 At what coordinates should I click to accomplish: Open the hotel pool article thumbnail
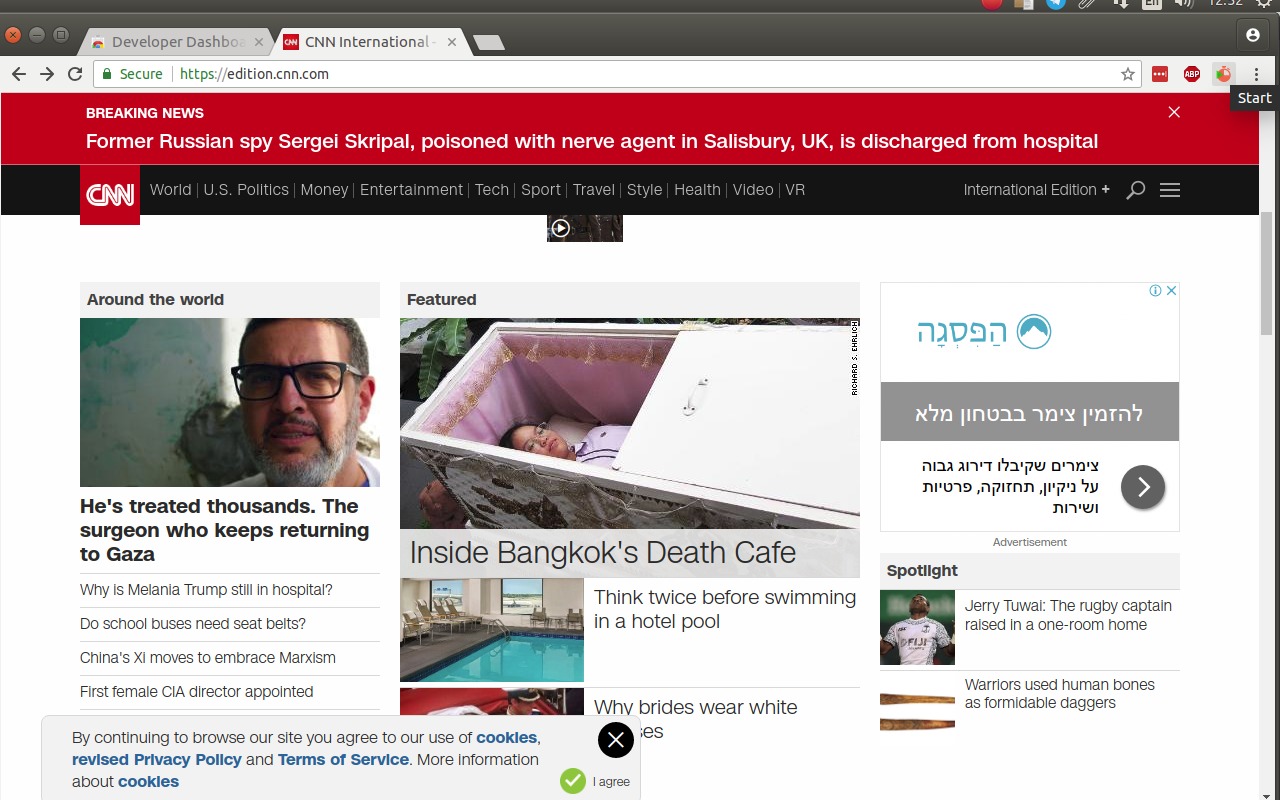pyautogui.click(x=492, y=630)
